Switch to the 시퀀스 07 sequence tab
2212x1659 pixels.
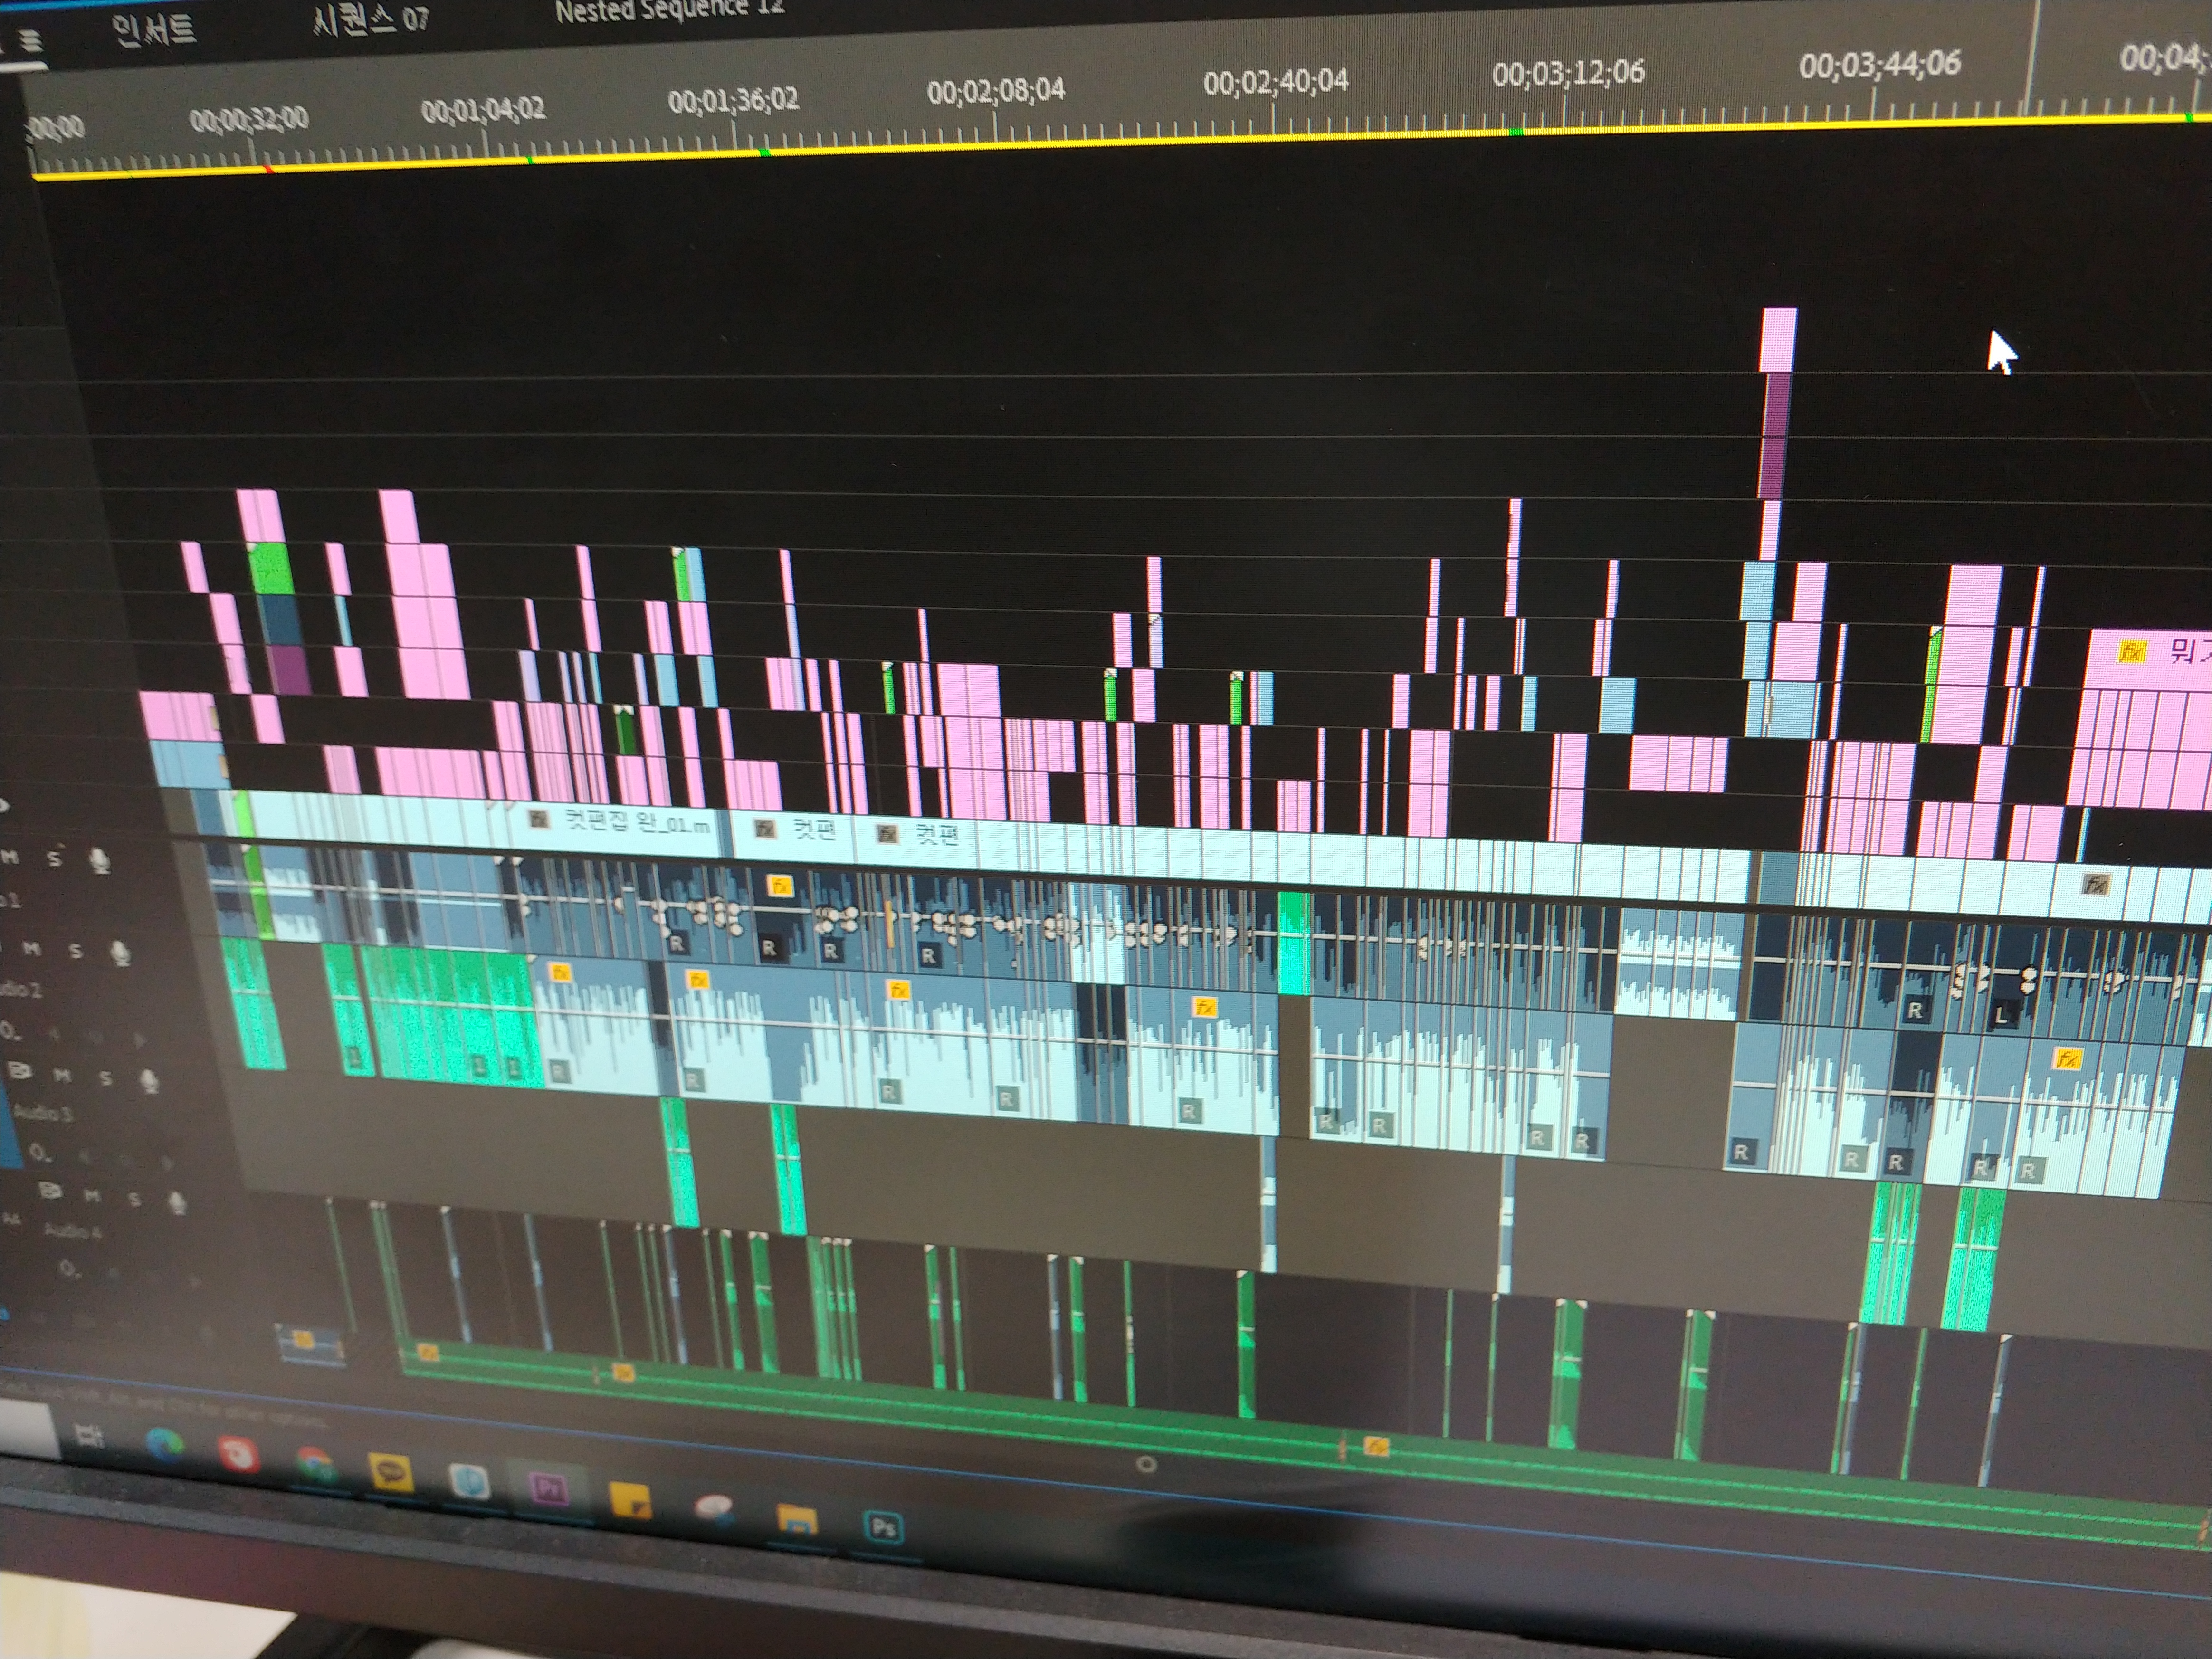coord(371,20)
